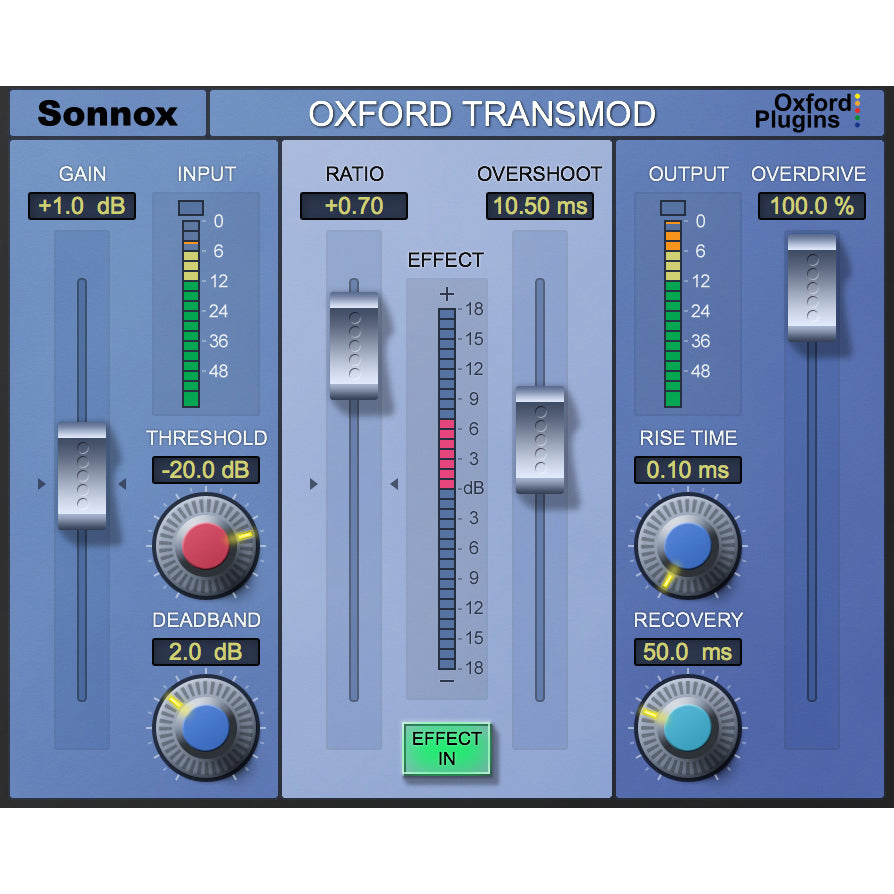Click the Gain value display showing +1.0 dB
894x894 pixels.
coord(81,207)
